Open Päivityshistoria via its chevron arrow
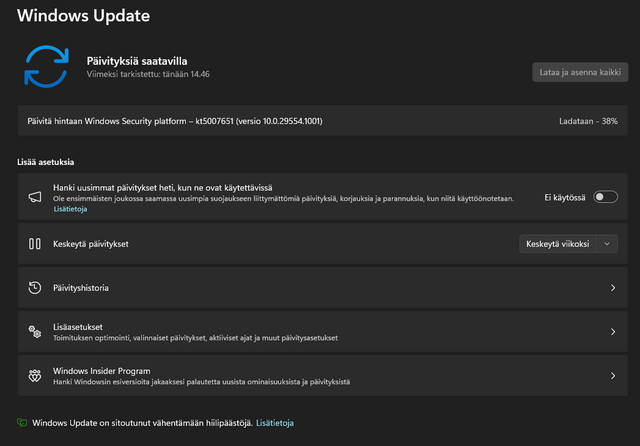This screenshot has width=640, height=446. coord(612,288)
